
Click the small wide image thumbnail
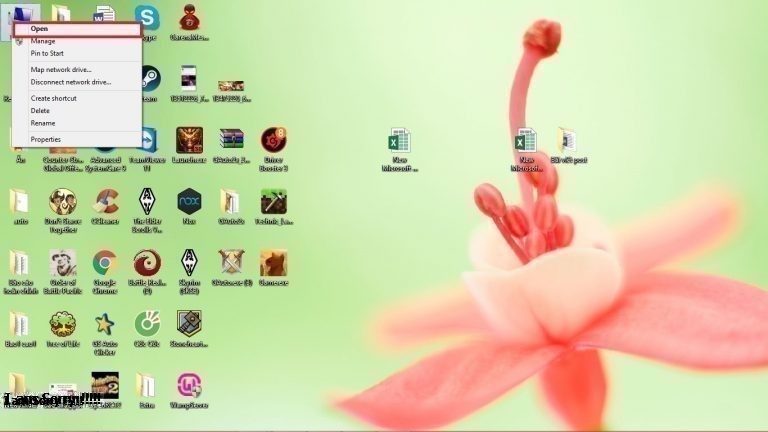(231, 86)
